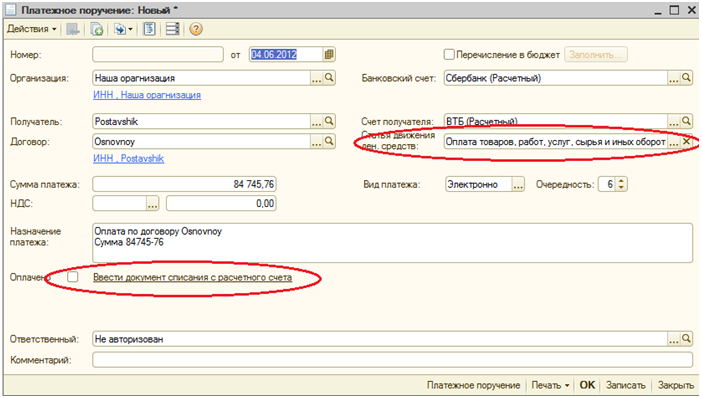The width and height of the screenshot is (702, 398).
Task: Click the Комментарий input field
Action: point(393,359)
